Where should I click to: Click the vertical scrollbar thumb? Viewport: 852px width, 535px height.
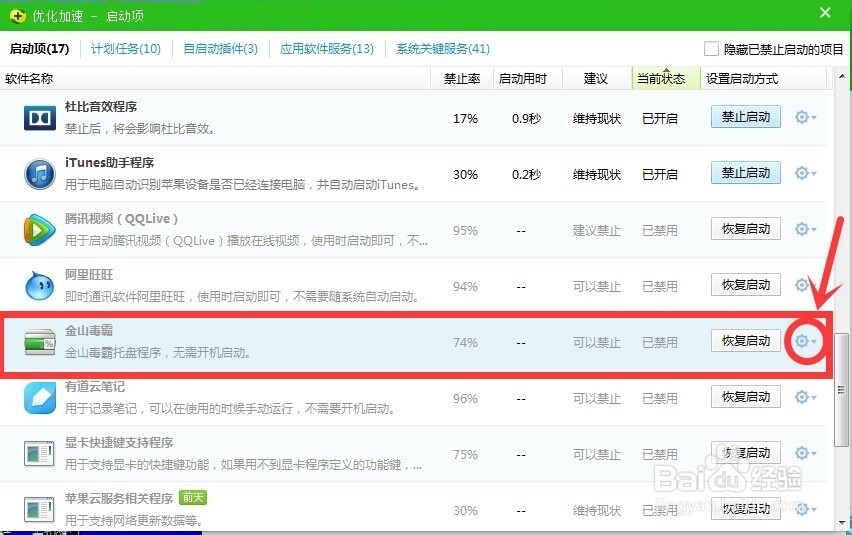[x=841, y=389]
